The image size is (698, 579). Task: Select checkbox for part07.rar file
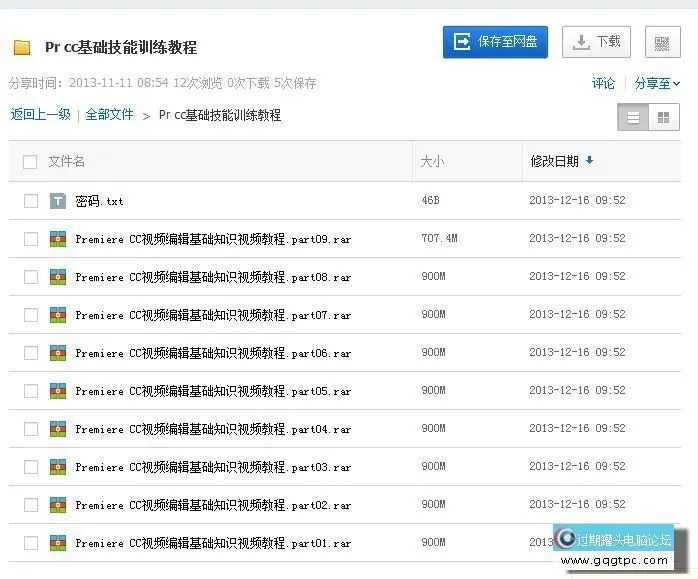click(31, 315)
